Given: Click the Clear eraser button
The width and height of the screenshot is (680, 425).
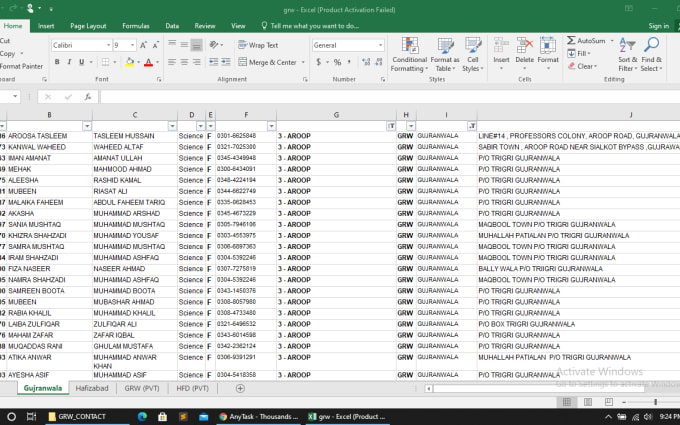Looking at the screenshot, I should pos(582,66).
